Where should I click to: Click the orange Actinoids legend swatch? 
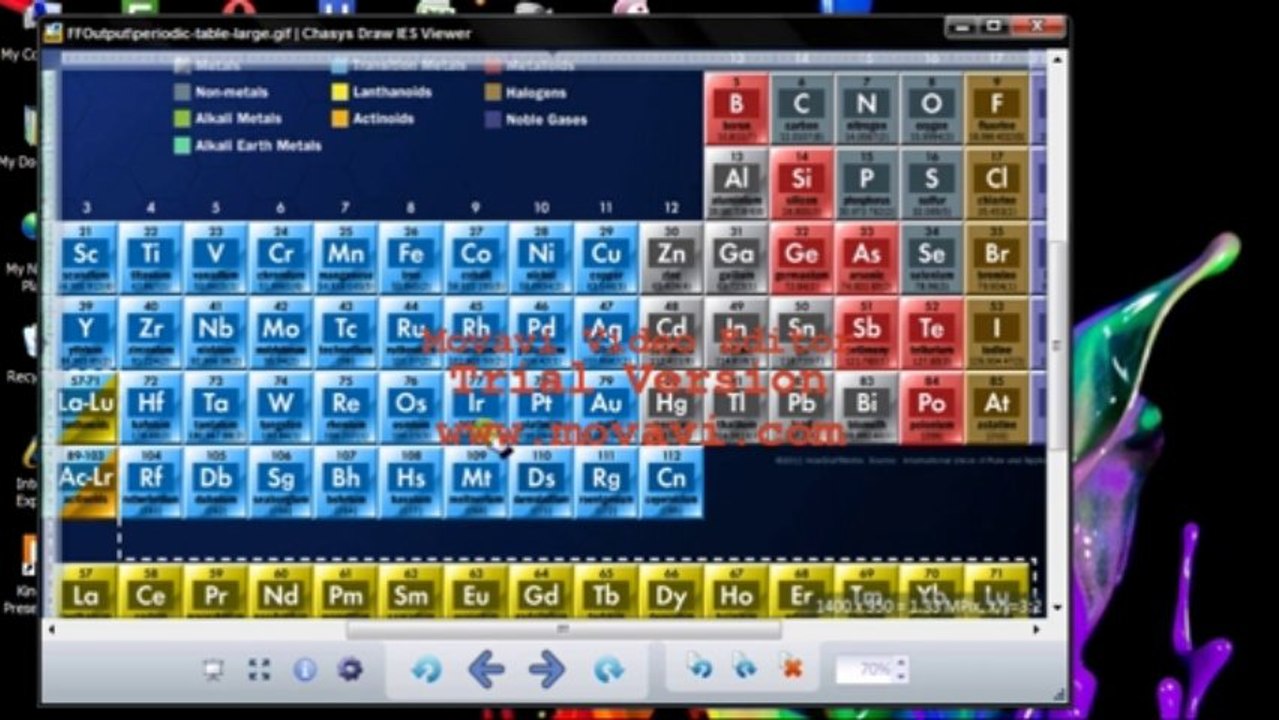(339, 118)
